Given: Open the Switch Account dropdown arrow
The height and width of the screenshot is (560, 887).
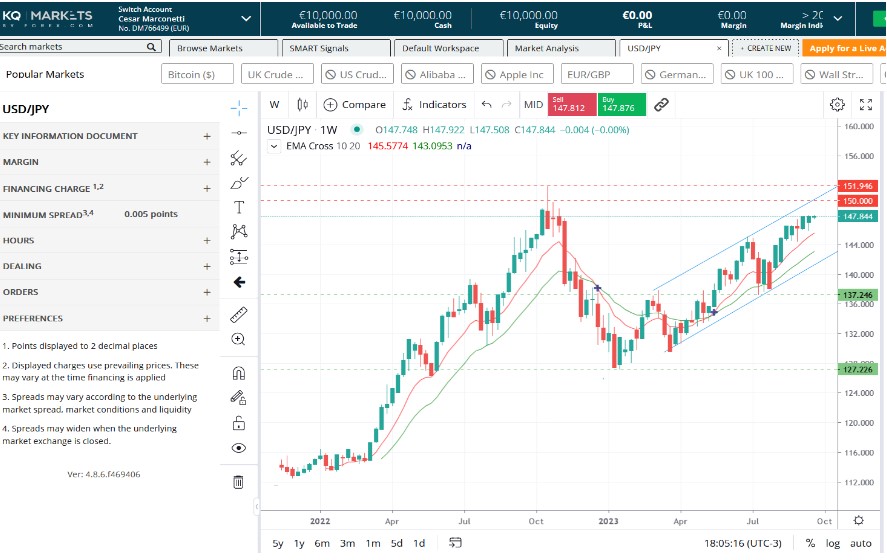Looking at the screenshot, I should (246, 19).
